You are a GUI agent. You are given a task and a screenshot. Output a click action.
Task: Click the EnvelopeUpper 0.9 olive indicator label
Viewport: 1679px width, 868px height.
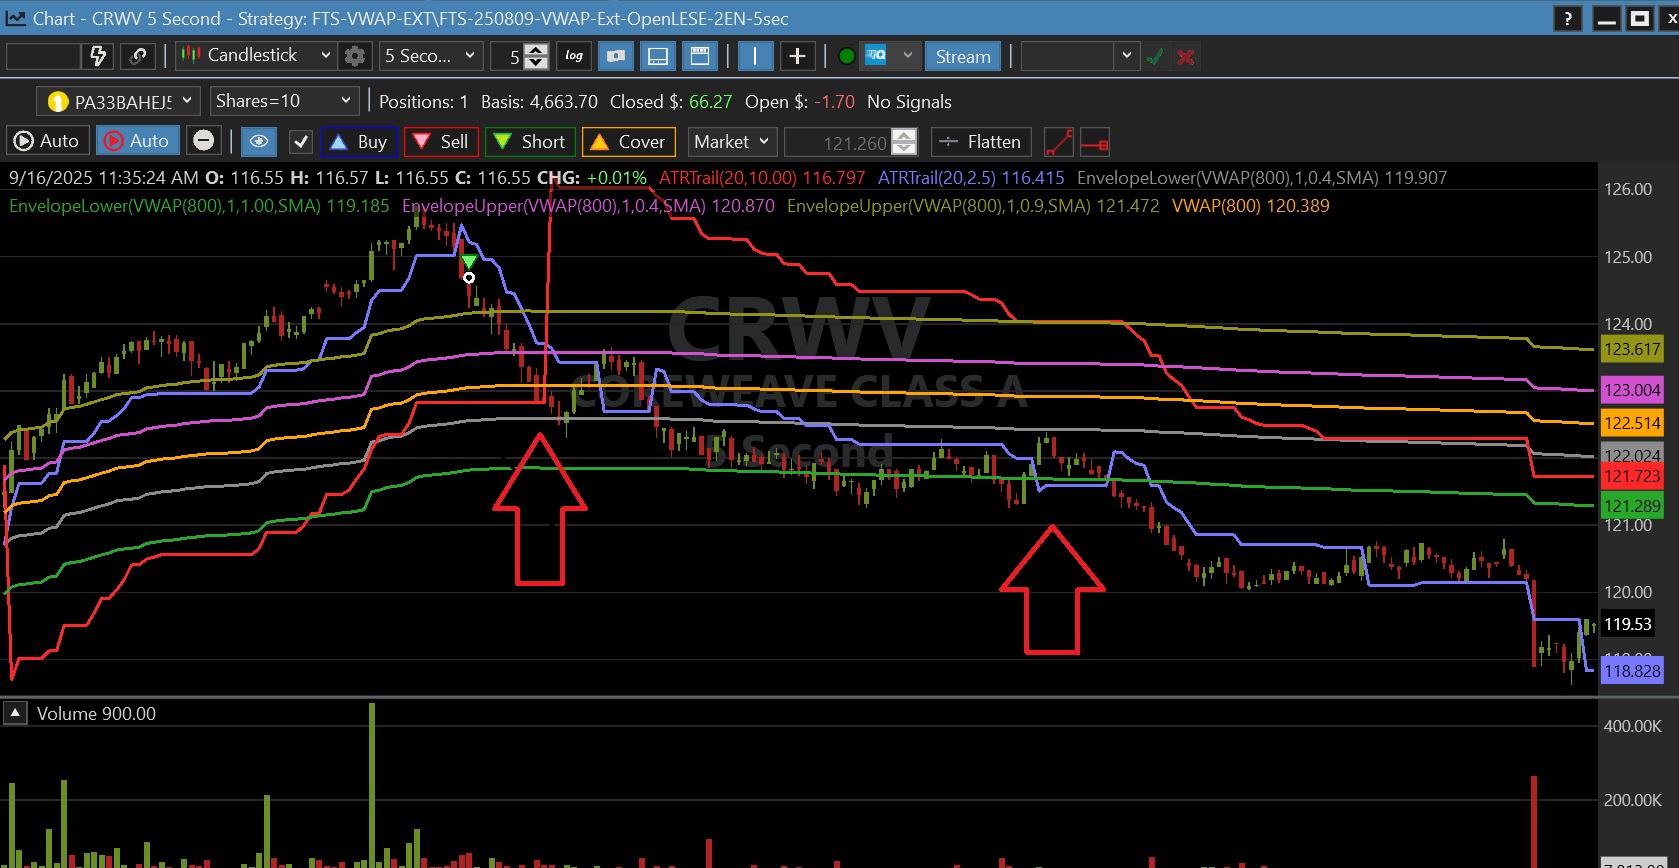973,206
